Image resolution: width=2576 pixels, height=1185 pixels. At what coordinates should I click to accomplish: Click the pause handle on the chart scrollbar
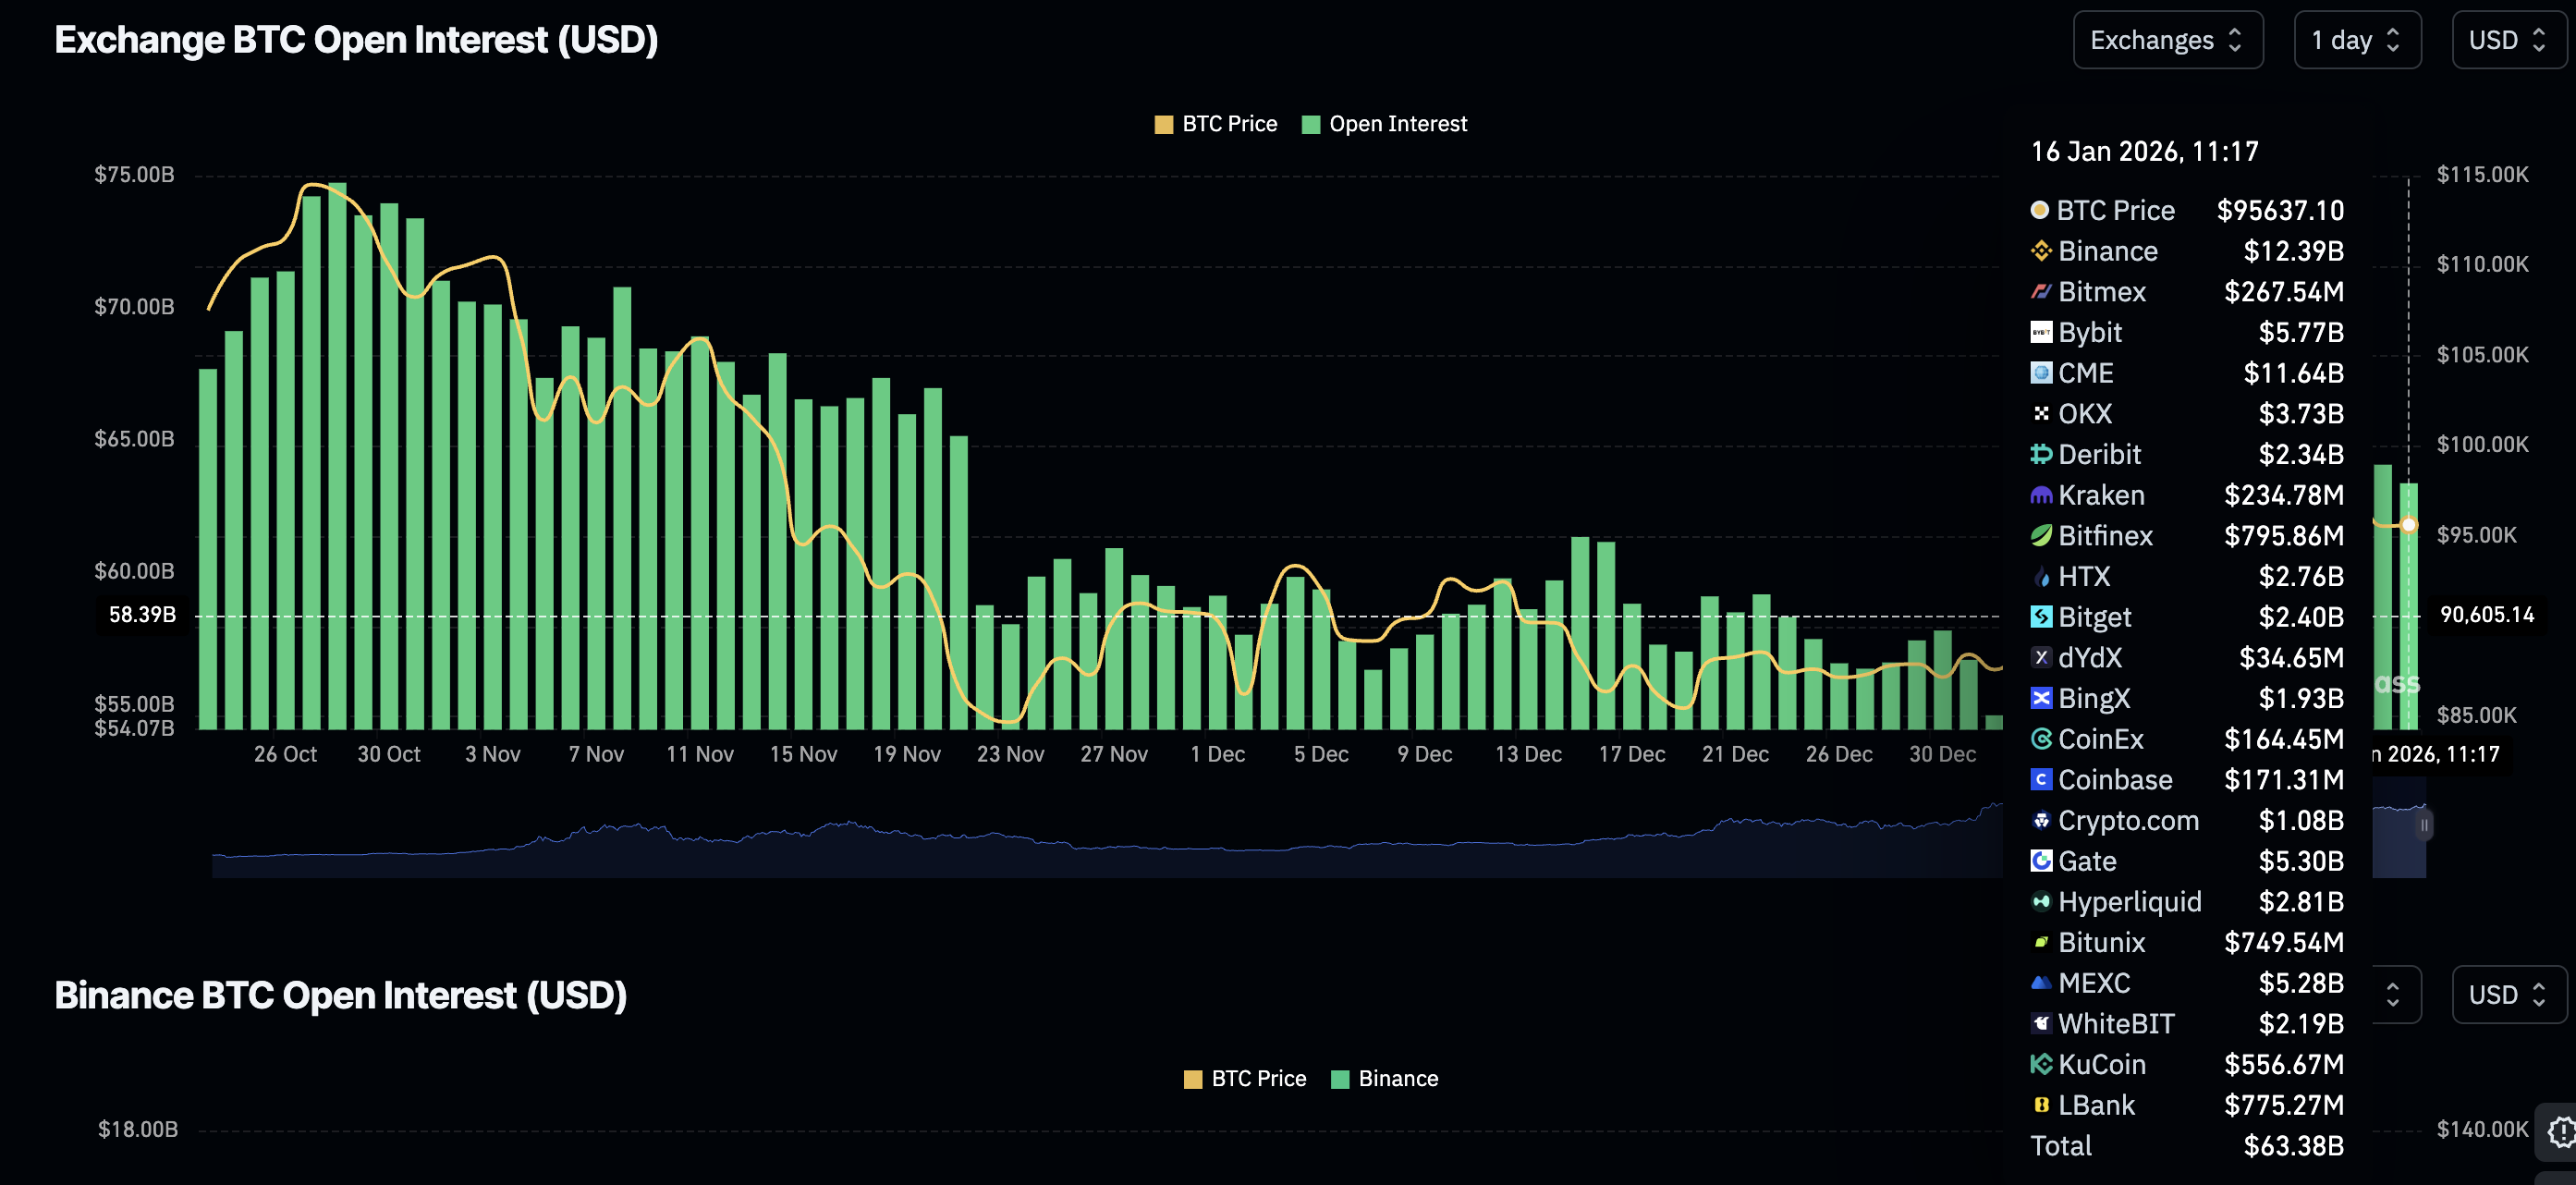(2423, 824)
